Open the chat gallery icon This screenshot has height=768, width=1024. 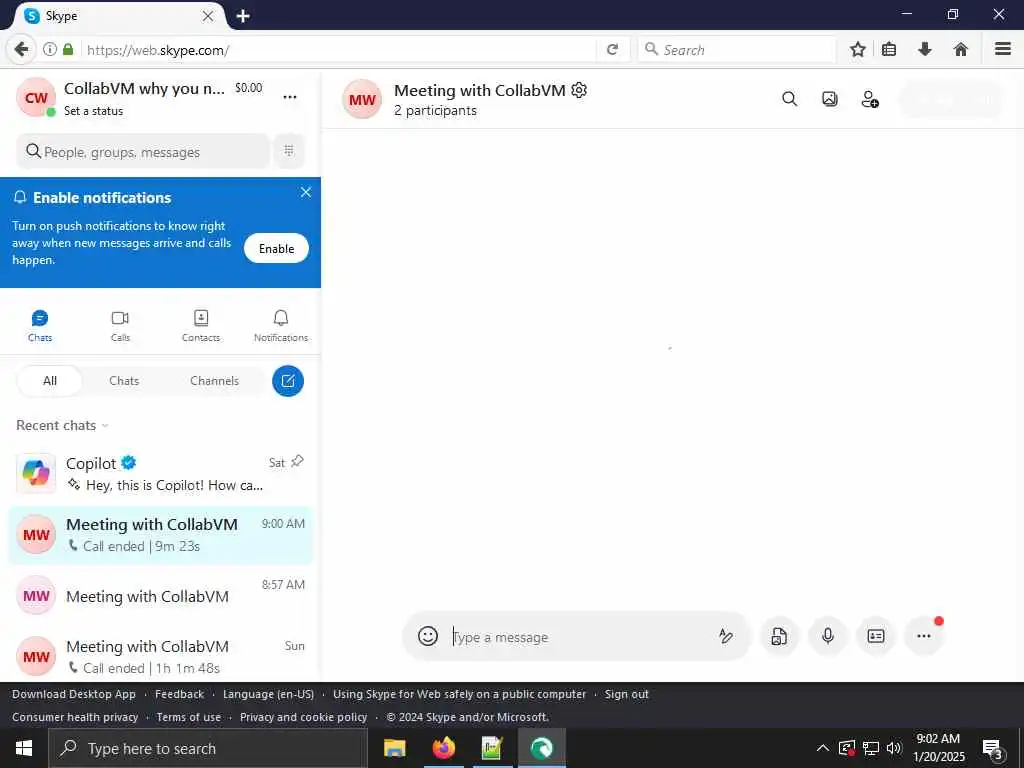coord(829,99)
